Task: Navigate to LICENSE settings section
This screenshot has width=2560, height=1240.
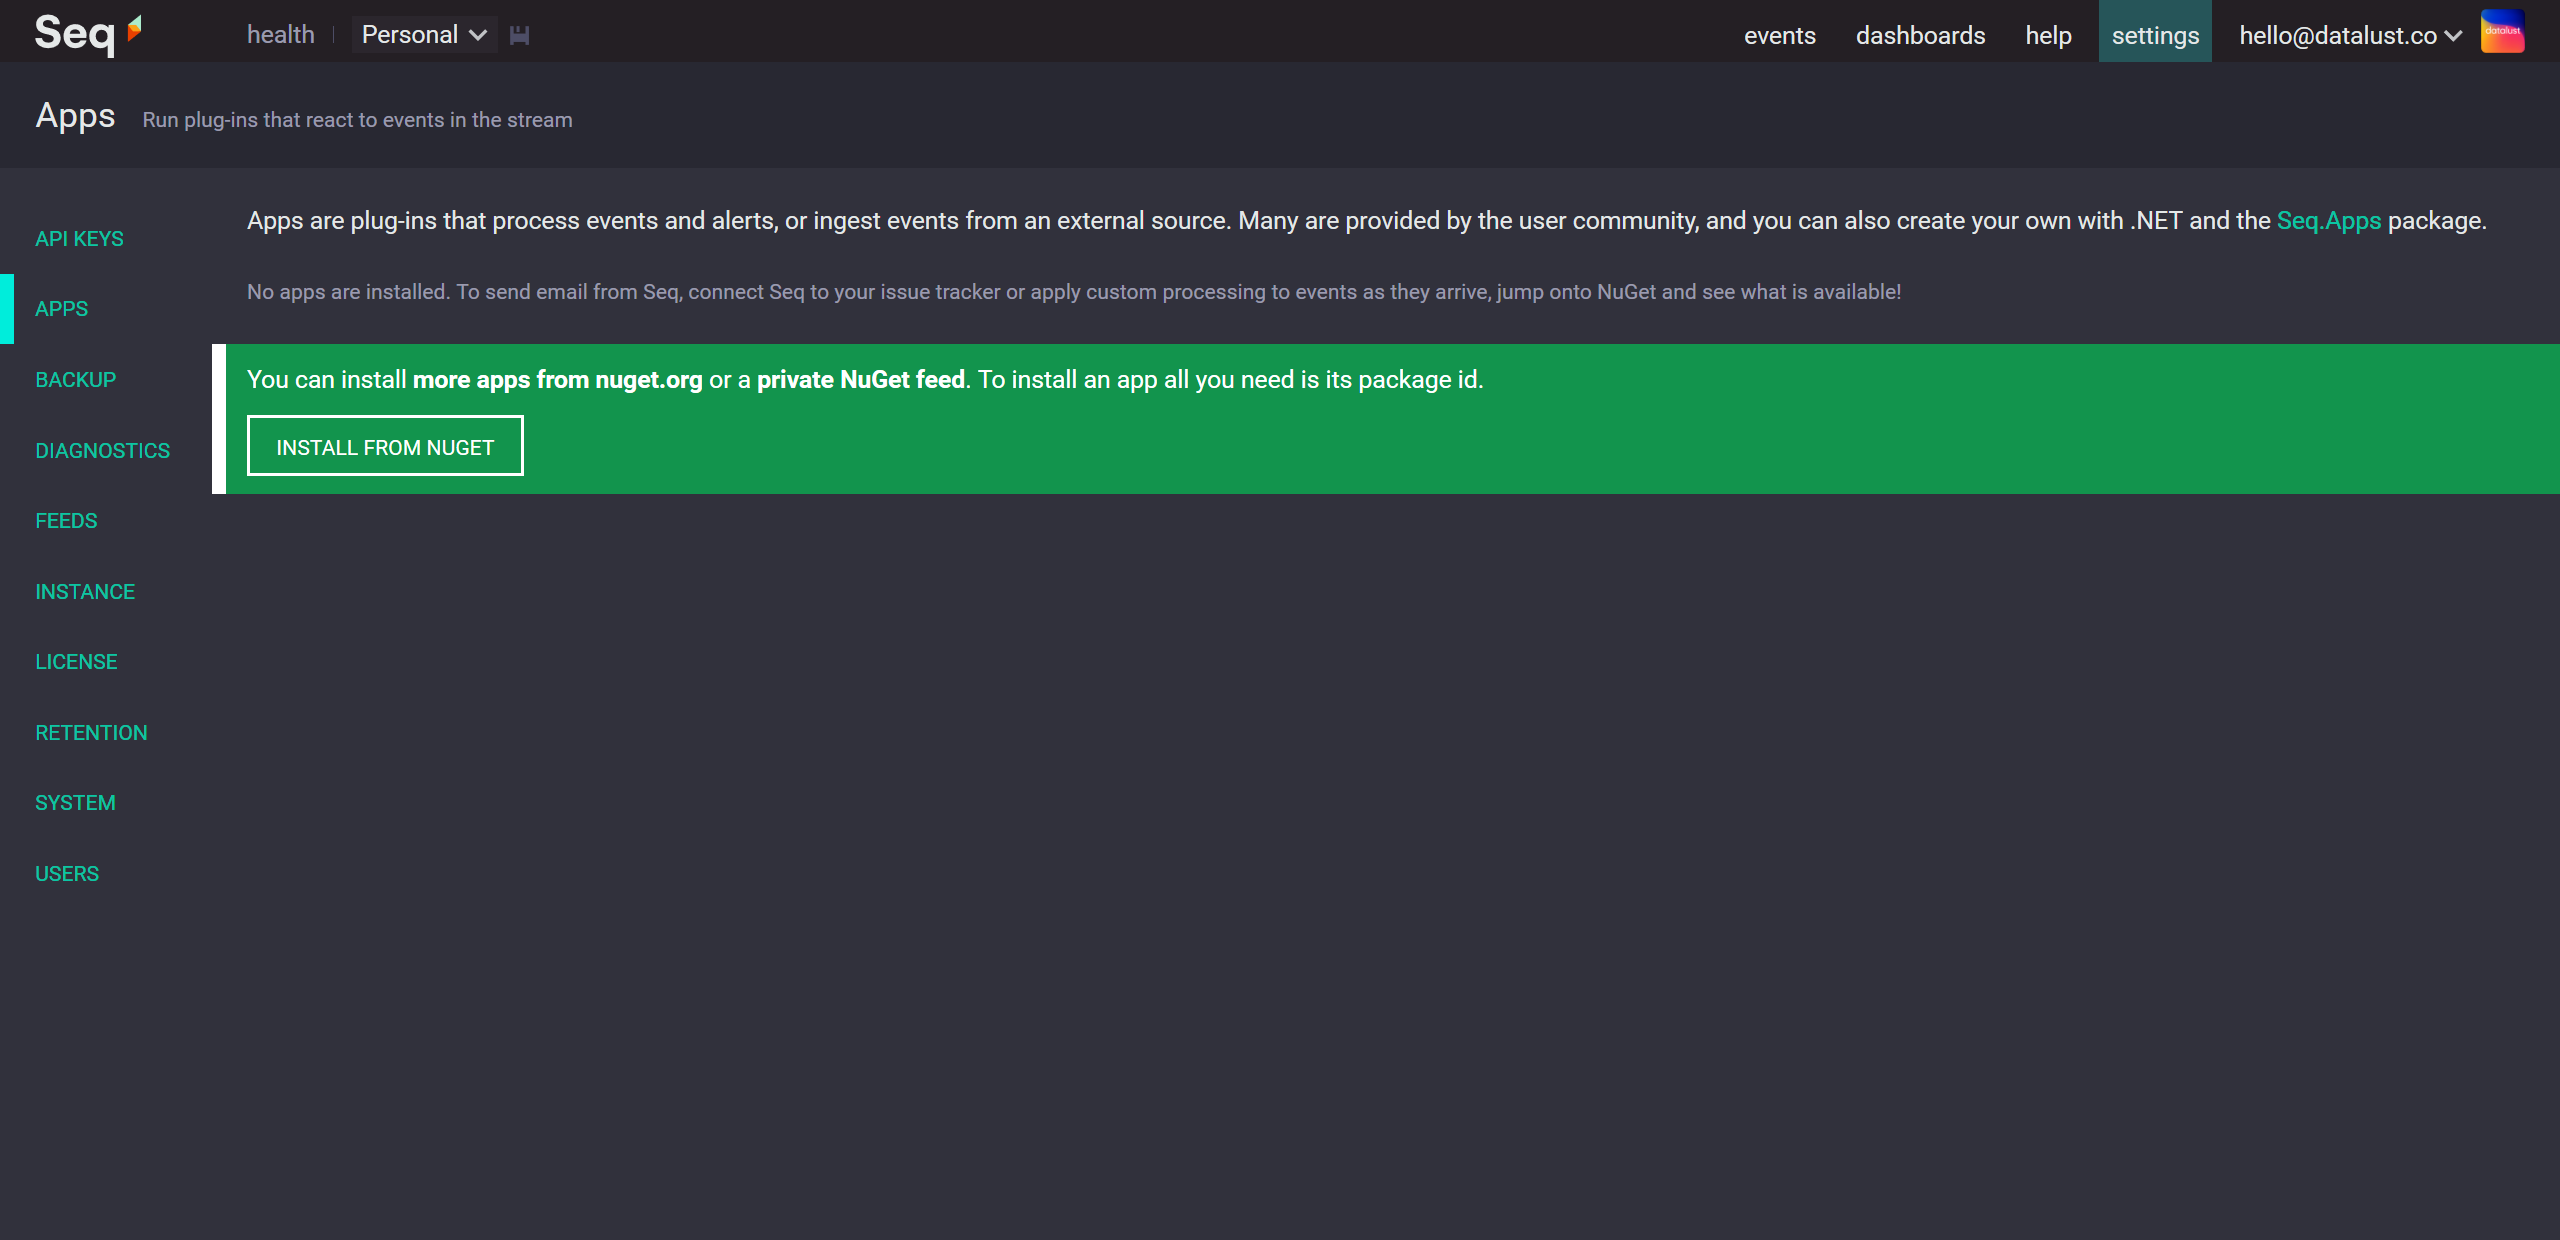Action: 75,661
